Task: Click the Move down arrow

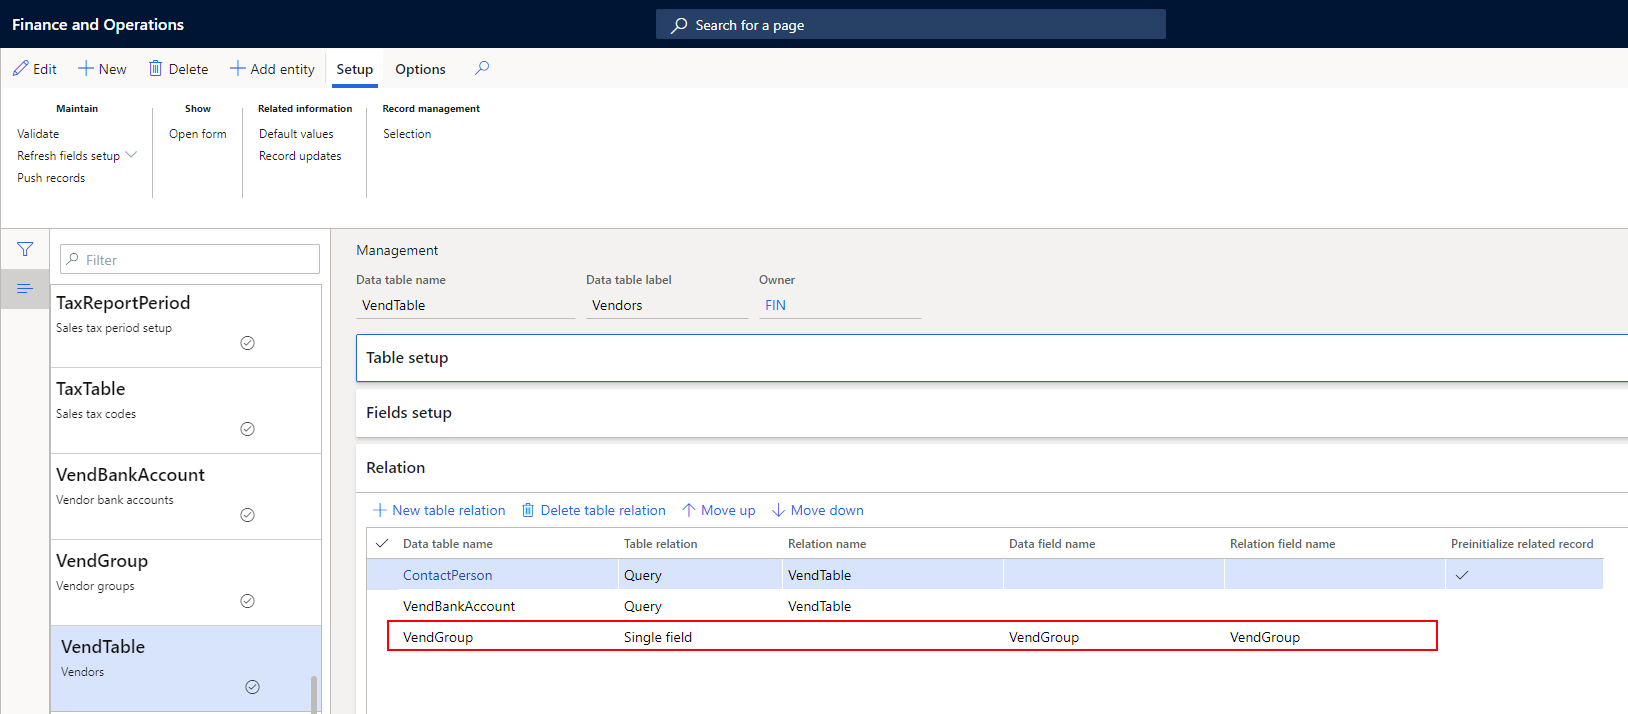Action: click(778, 510)
